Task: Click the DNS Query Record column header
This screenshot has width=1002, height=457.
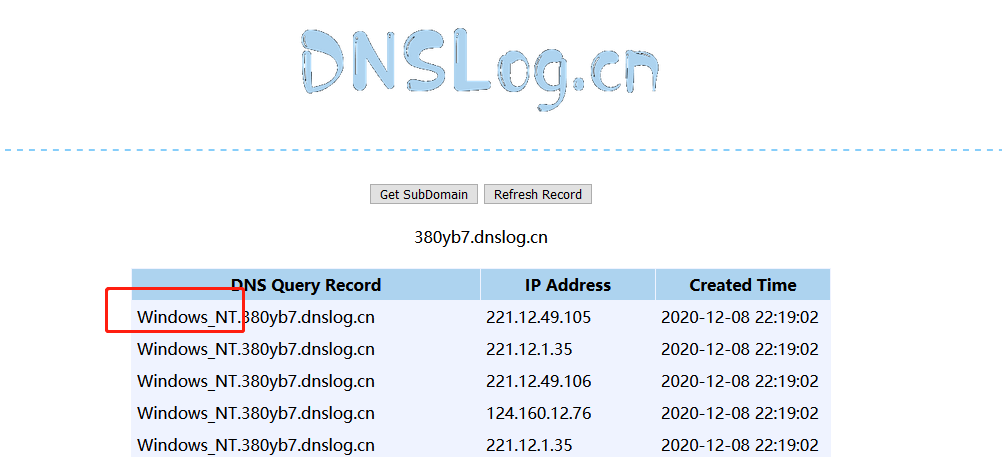Action: point(306,284)
